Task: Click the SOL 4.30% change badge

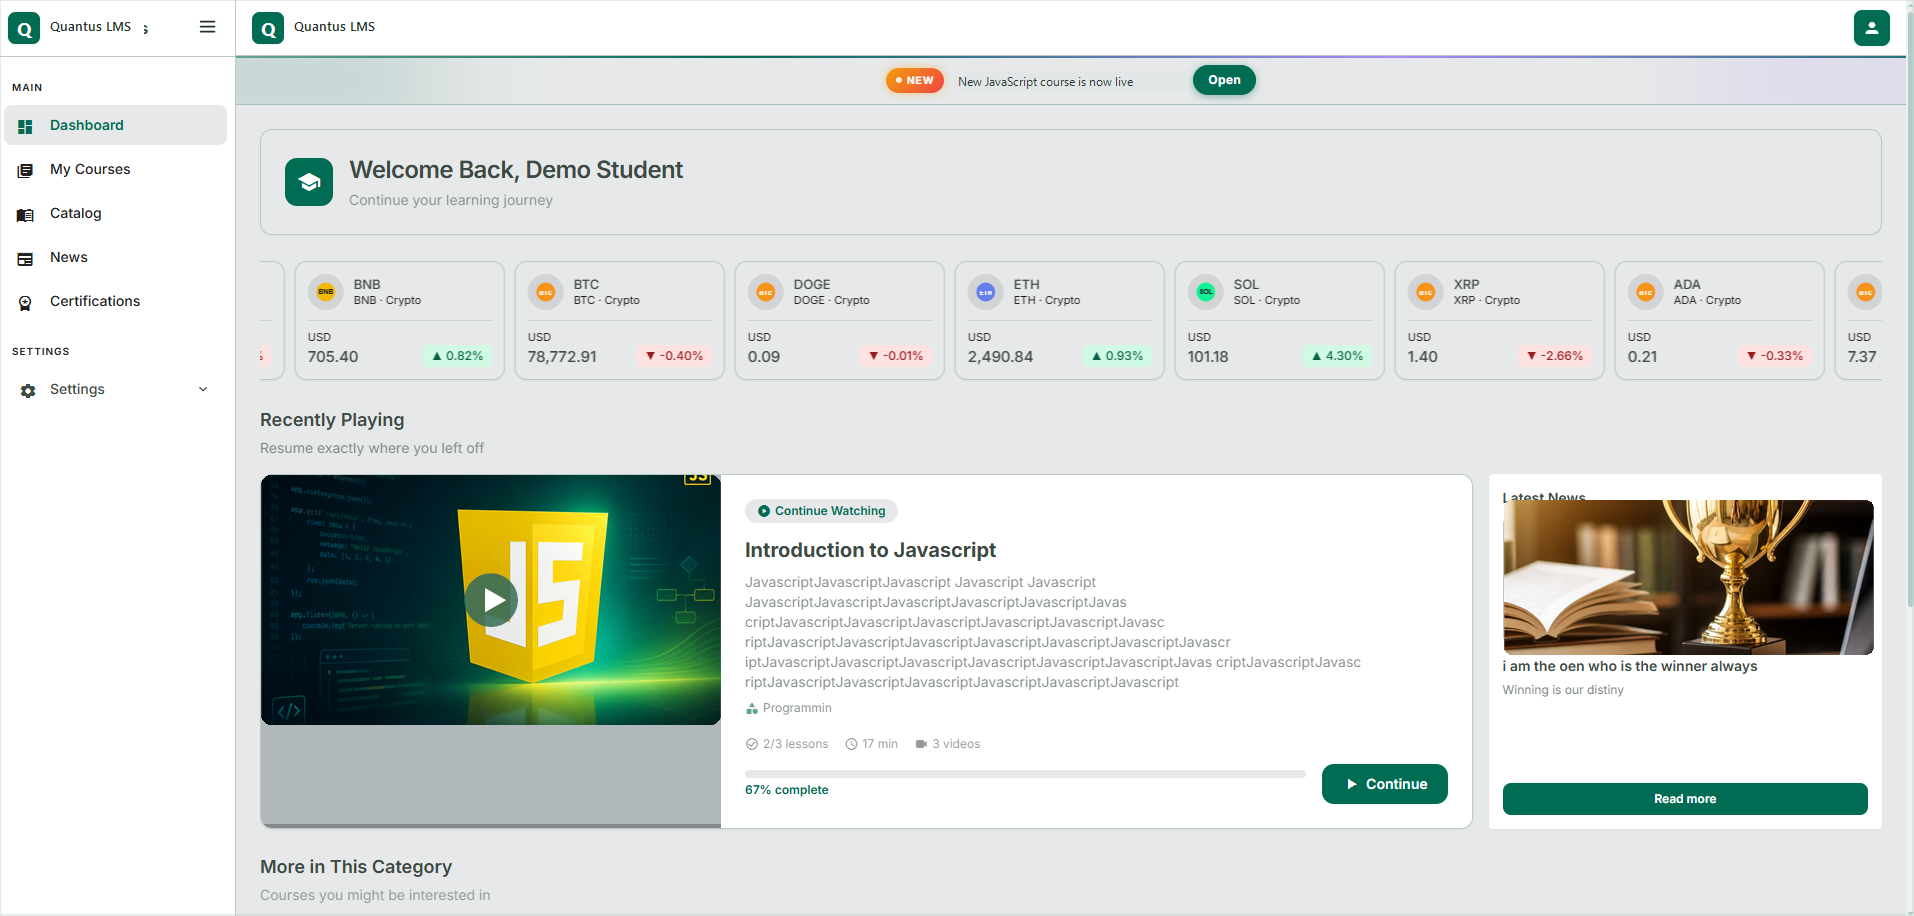Action: (x=1337, y=356)
